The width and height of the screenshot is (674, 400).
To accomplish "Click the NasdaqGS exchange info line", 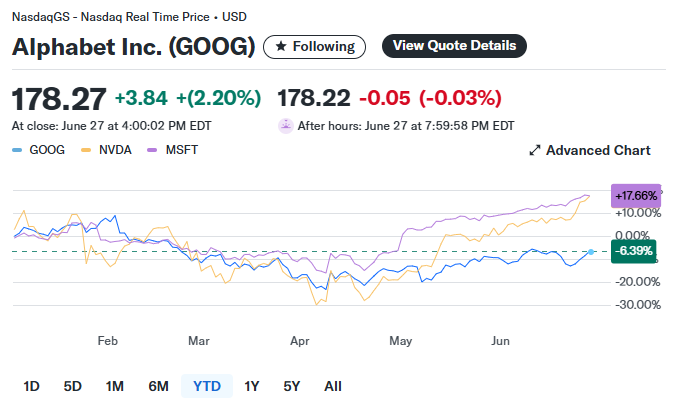I will [x=129, y=17].
